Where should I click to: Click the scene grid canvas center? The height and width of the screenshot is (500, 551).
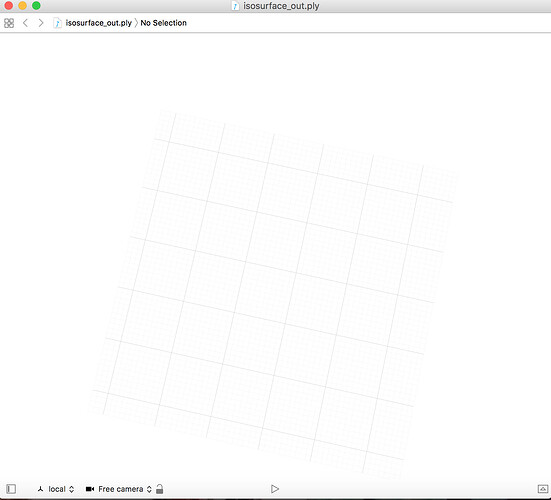(x=272, y=292)
